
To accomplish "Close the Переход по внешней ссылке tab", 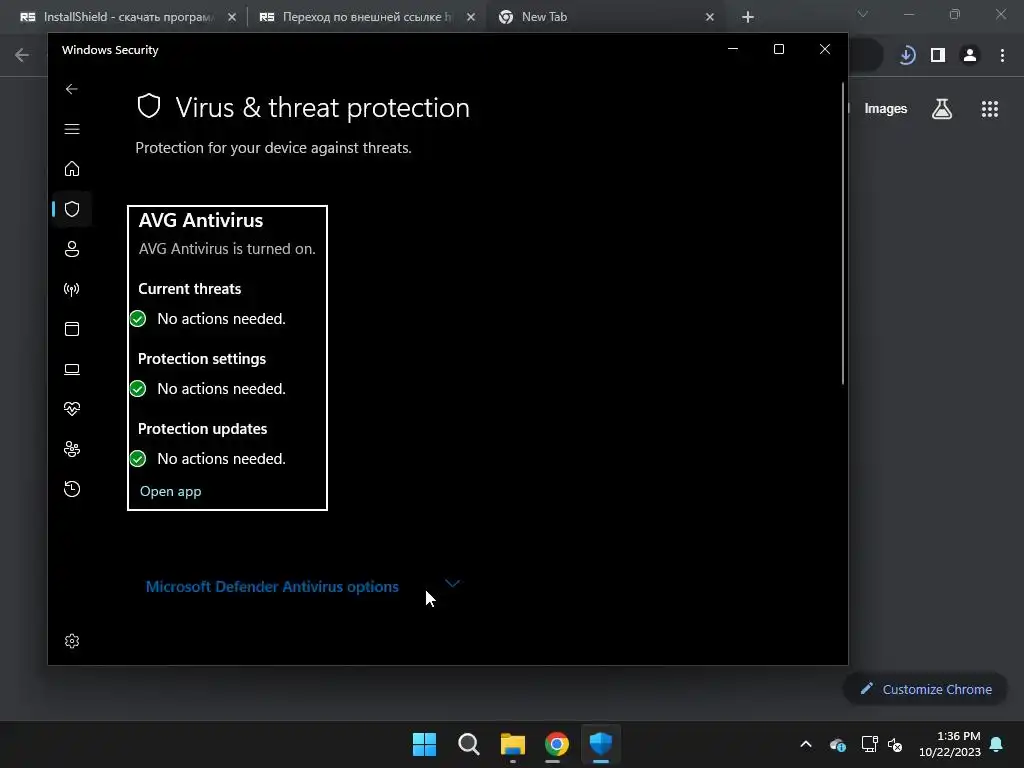I will pyautogui.click(x=471, y=17).
